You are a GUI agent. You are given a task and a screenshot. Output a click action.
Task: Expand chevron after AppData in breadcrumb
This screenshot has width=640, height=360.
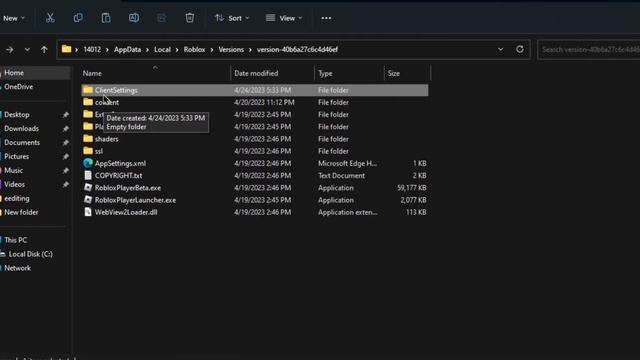click(147, 50)
